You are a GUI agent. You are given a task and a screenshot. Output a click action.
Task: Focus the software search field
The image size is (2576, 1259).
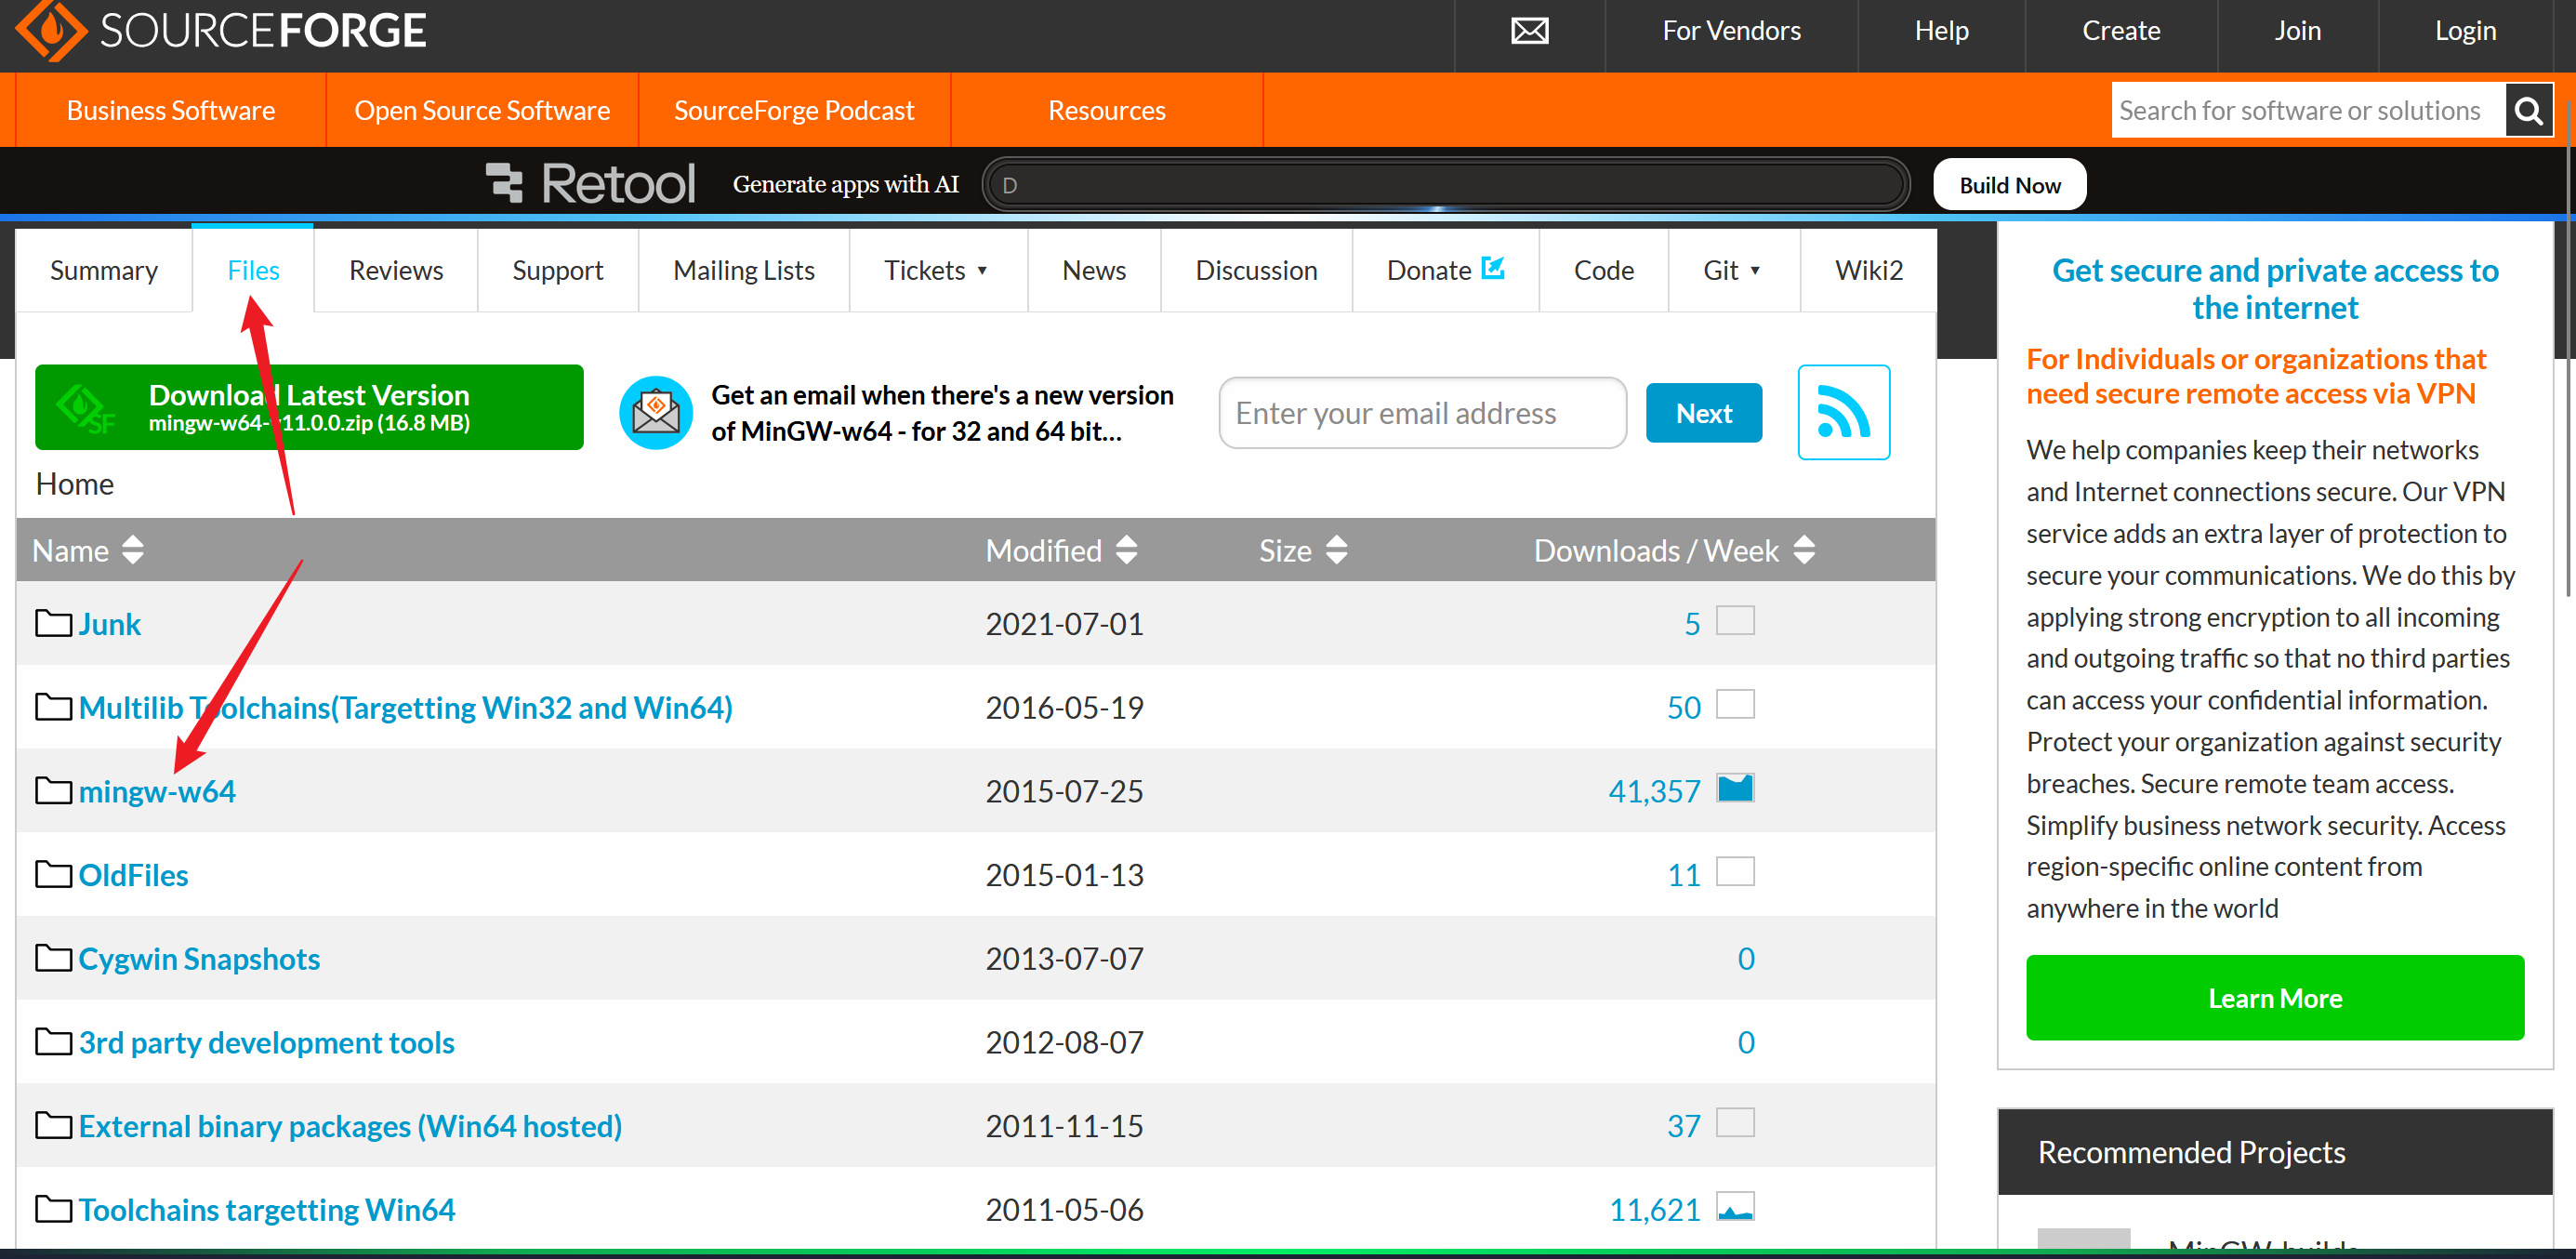(2308, 110)
